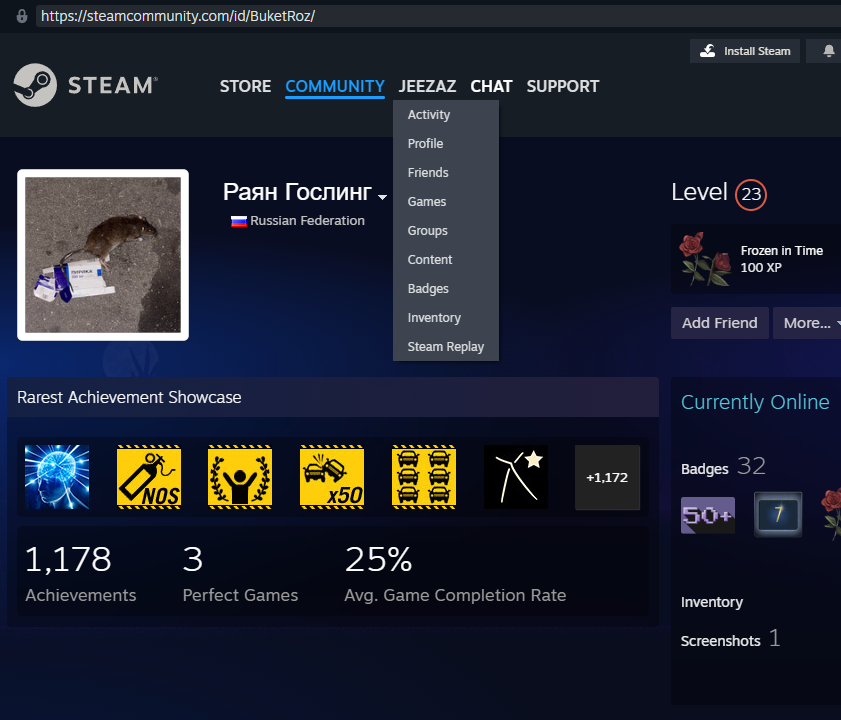Select Badges from the dropdown menu

[x=446, y=289]
